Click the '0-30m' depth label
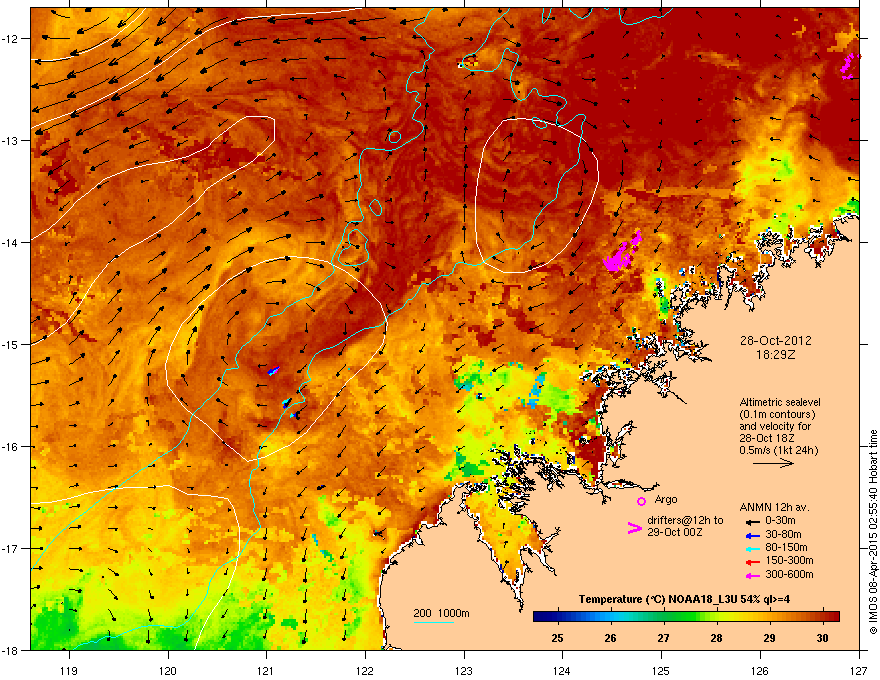 point(780,521)
